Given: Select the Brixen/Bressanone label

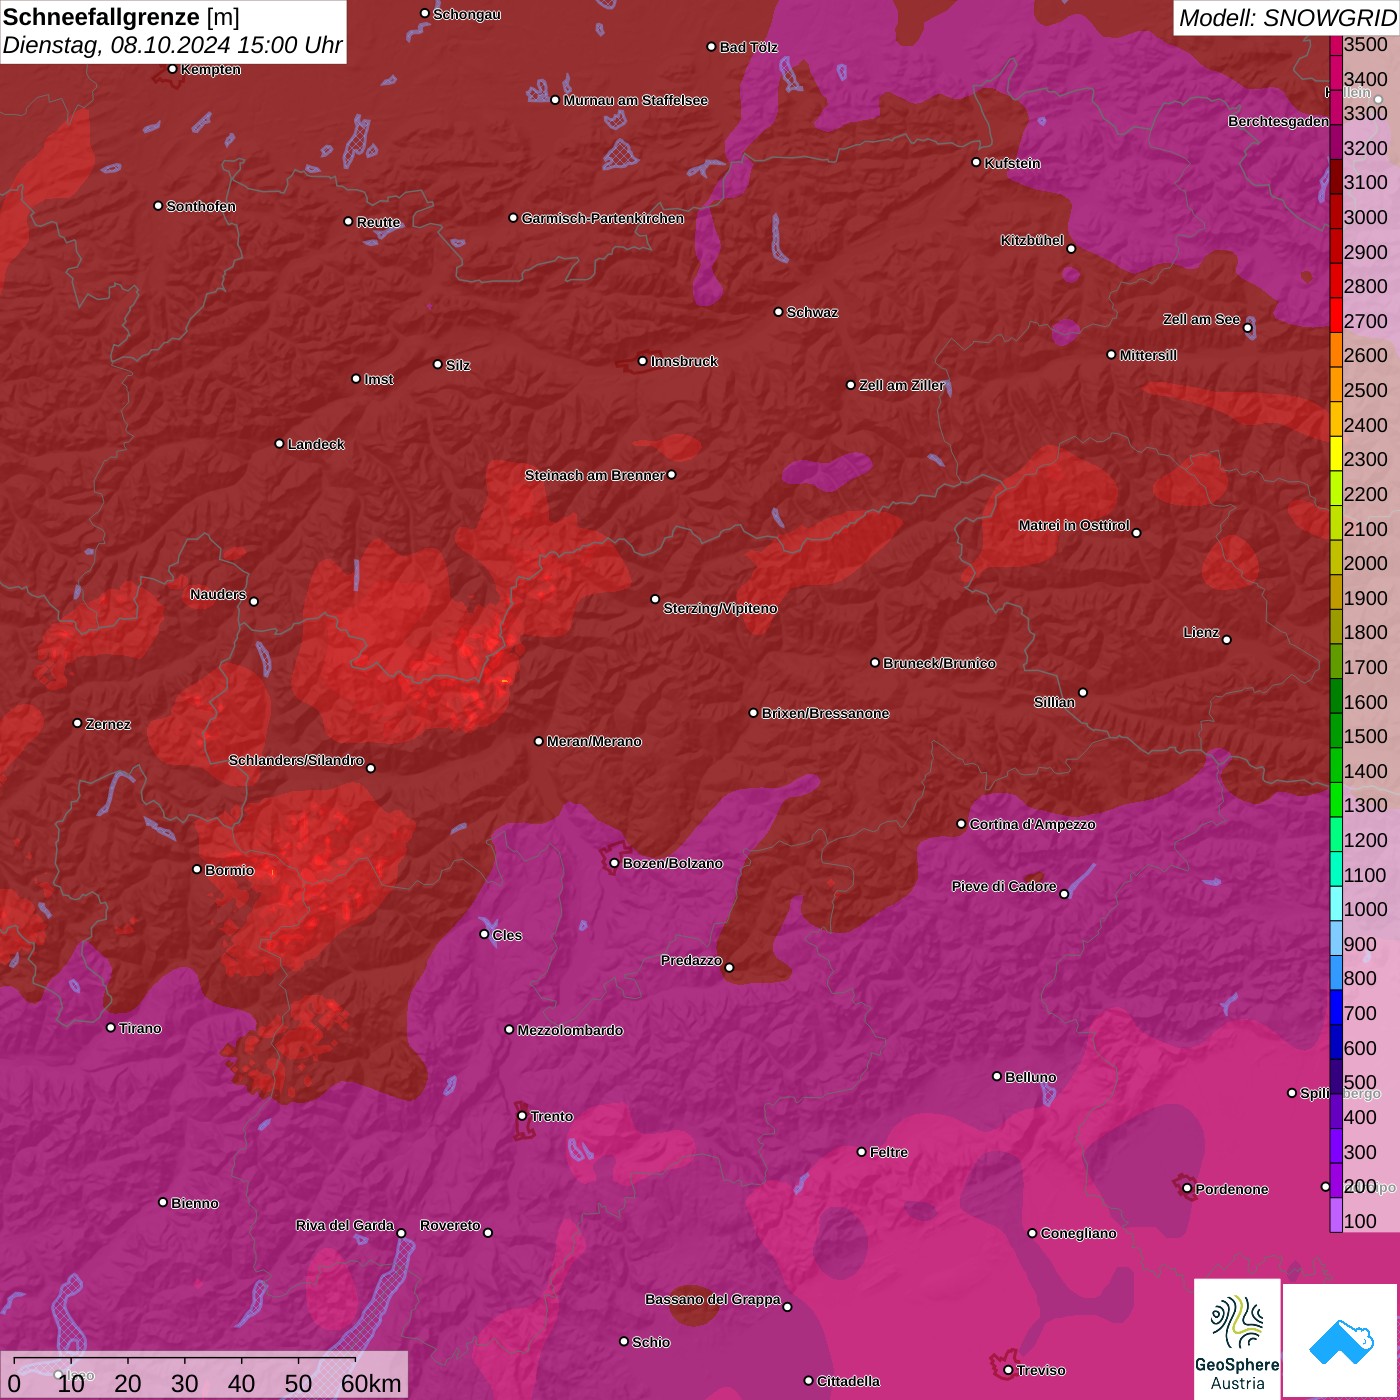Looking at the screenshot, I should click(825, 713).
